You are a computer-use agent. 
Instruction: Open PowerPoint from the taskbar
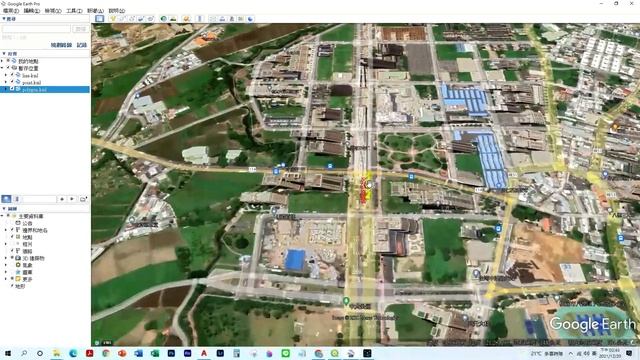(x=122, y=353)
